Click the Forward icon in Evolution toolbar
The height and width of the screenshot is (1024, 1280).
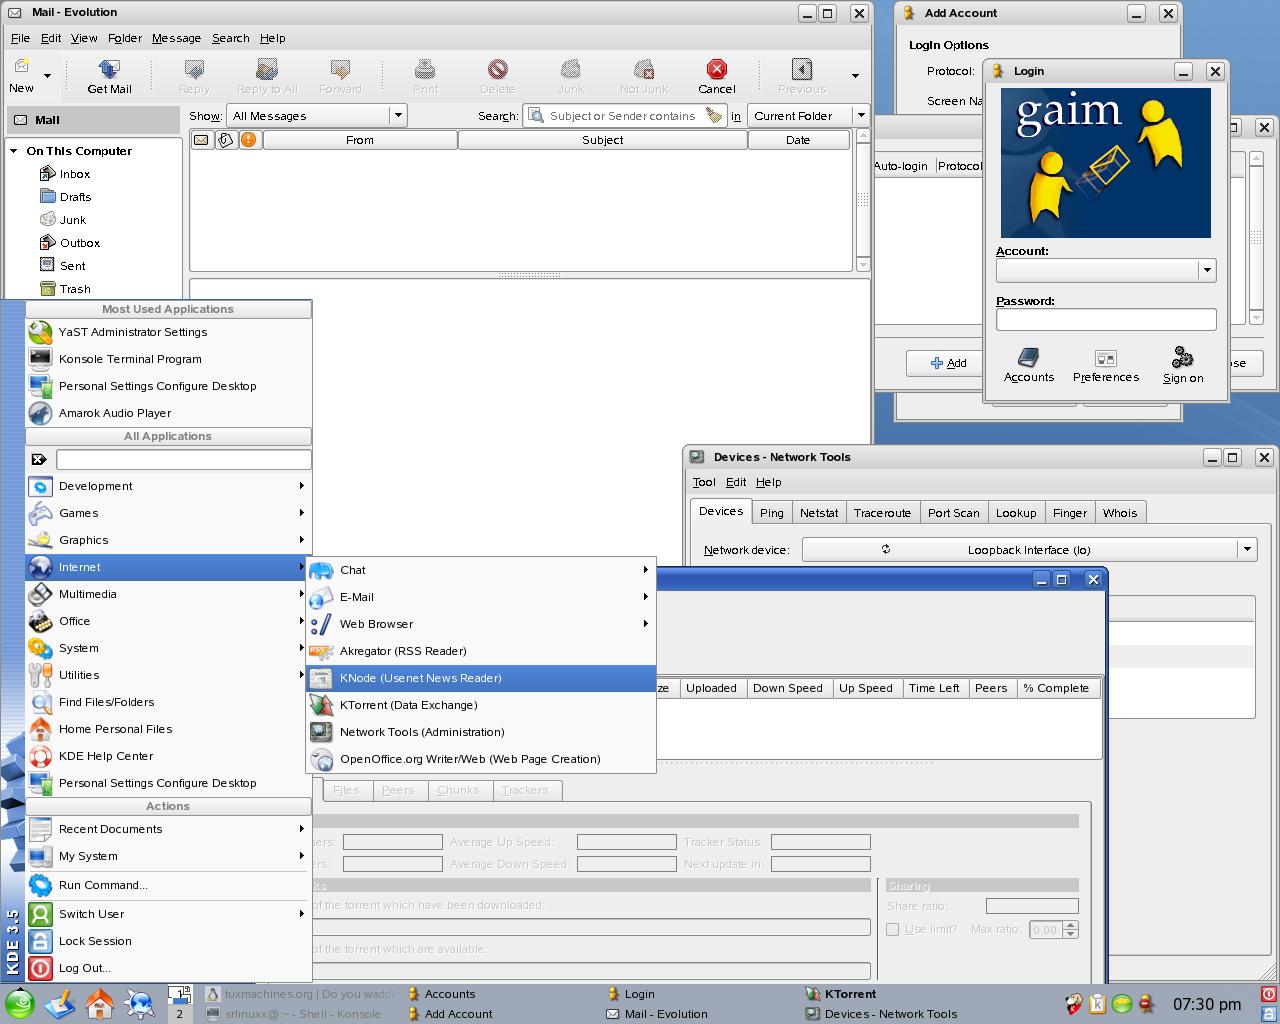click(340, 69)
